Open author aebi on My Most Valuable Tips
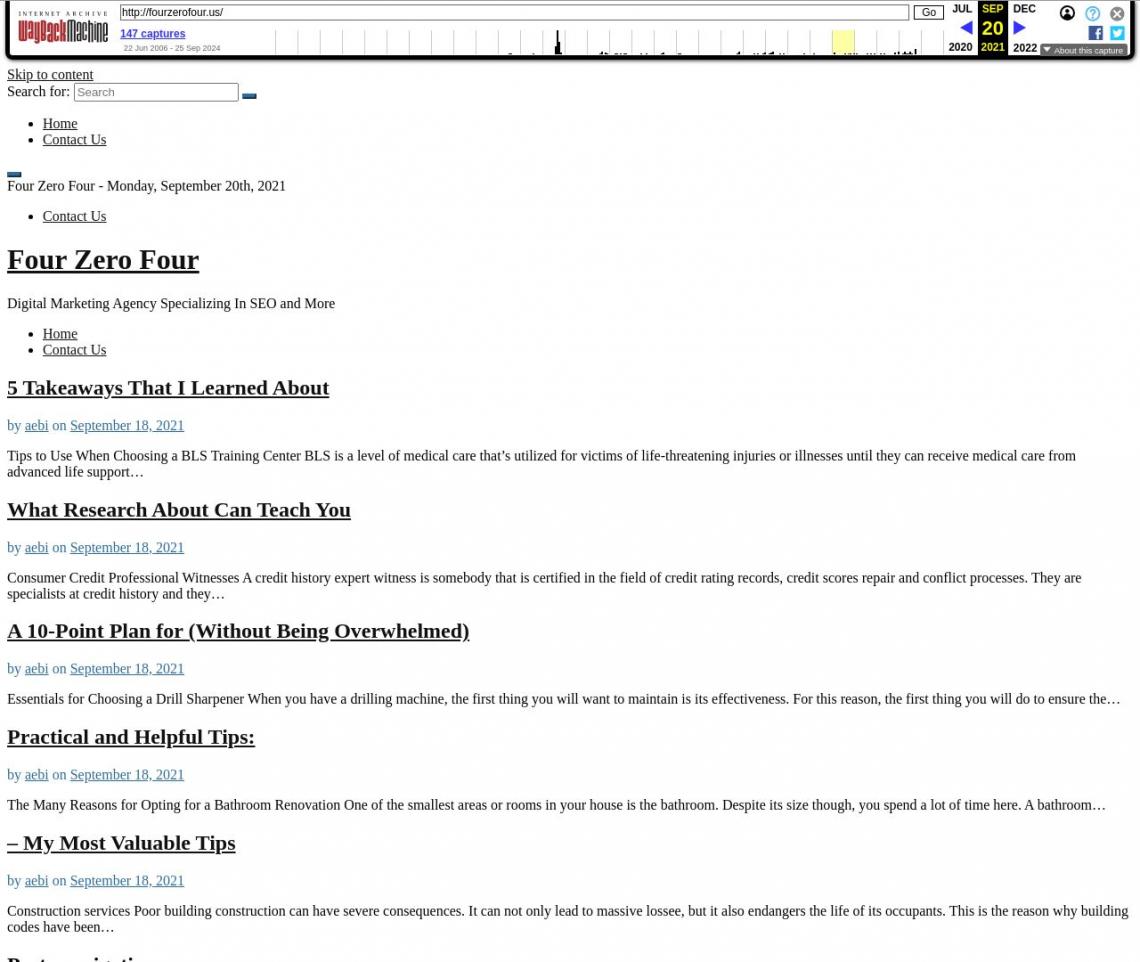 coord(36,881)
